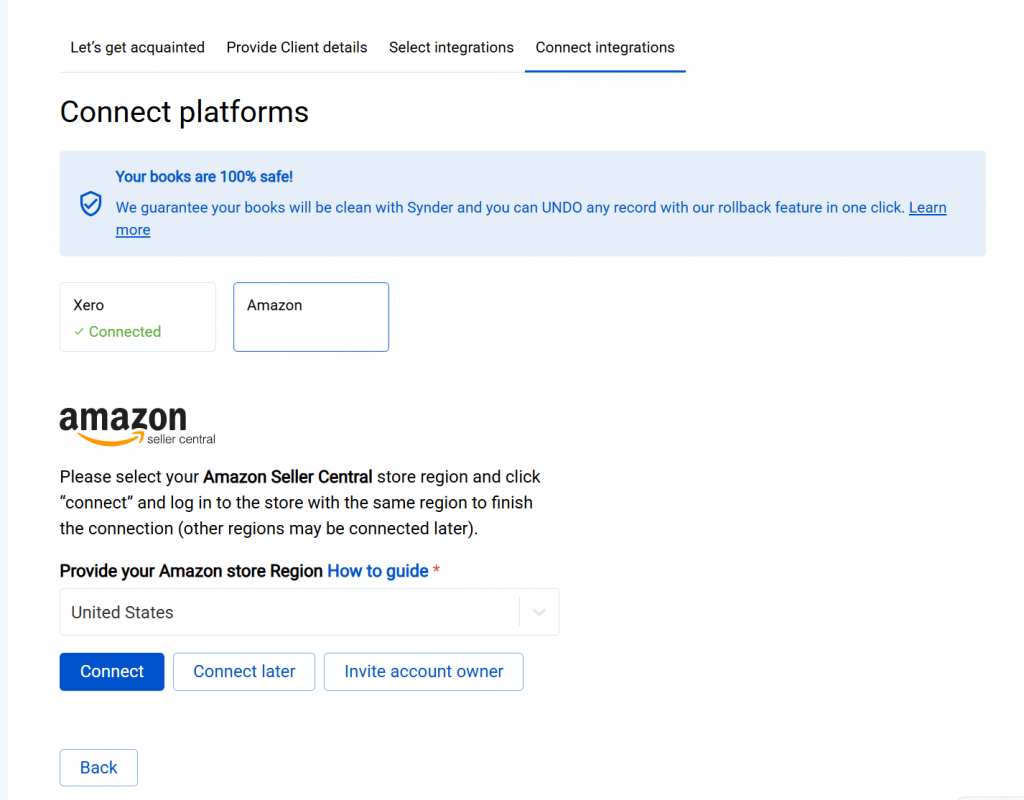This screenshot has height=800, width=1024.
Task: Go back with the Back button
Action: point(99,767)
